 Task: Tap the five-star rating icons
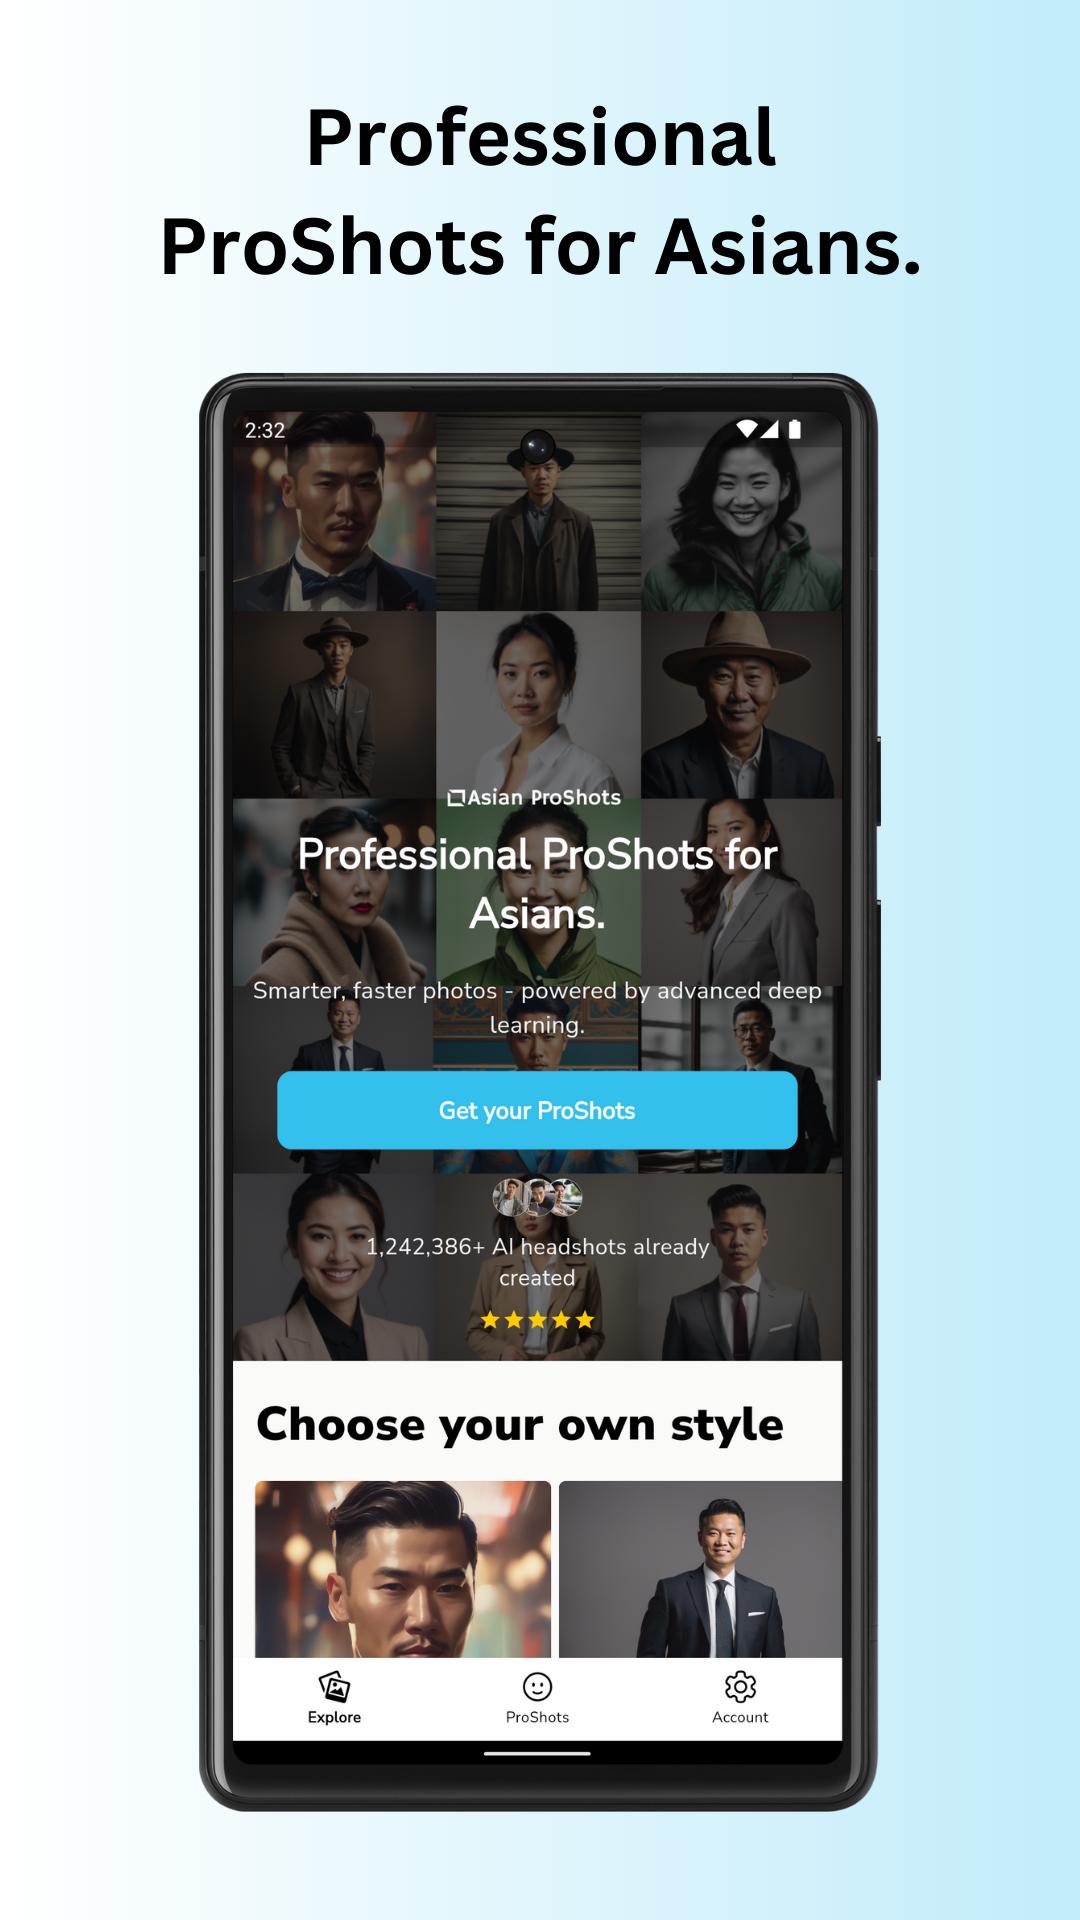[537, 1320]
